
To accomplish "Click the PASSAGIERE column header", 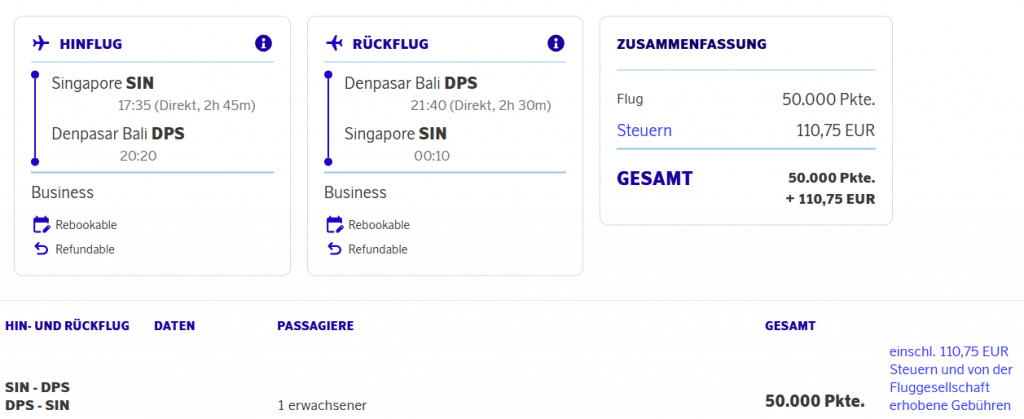I will 315,326.
